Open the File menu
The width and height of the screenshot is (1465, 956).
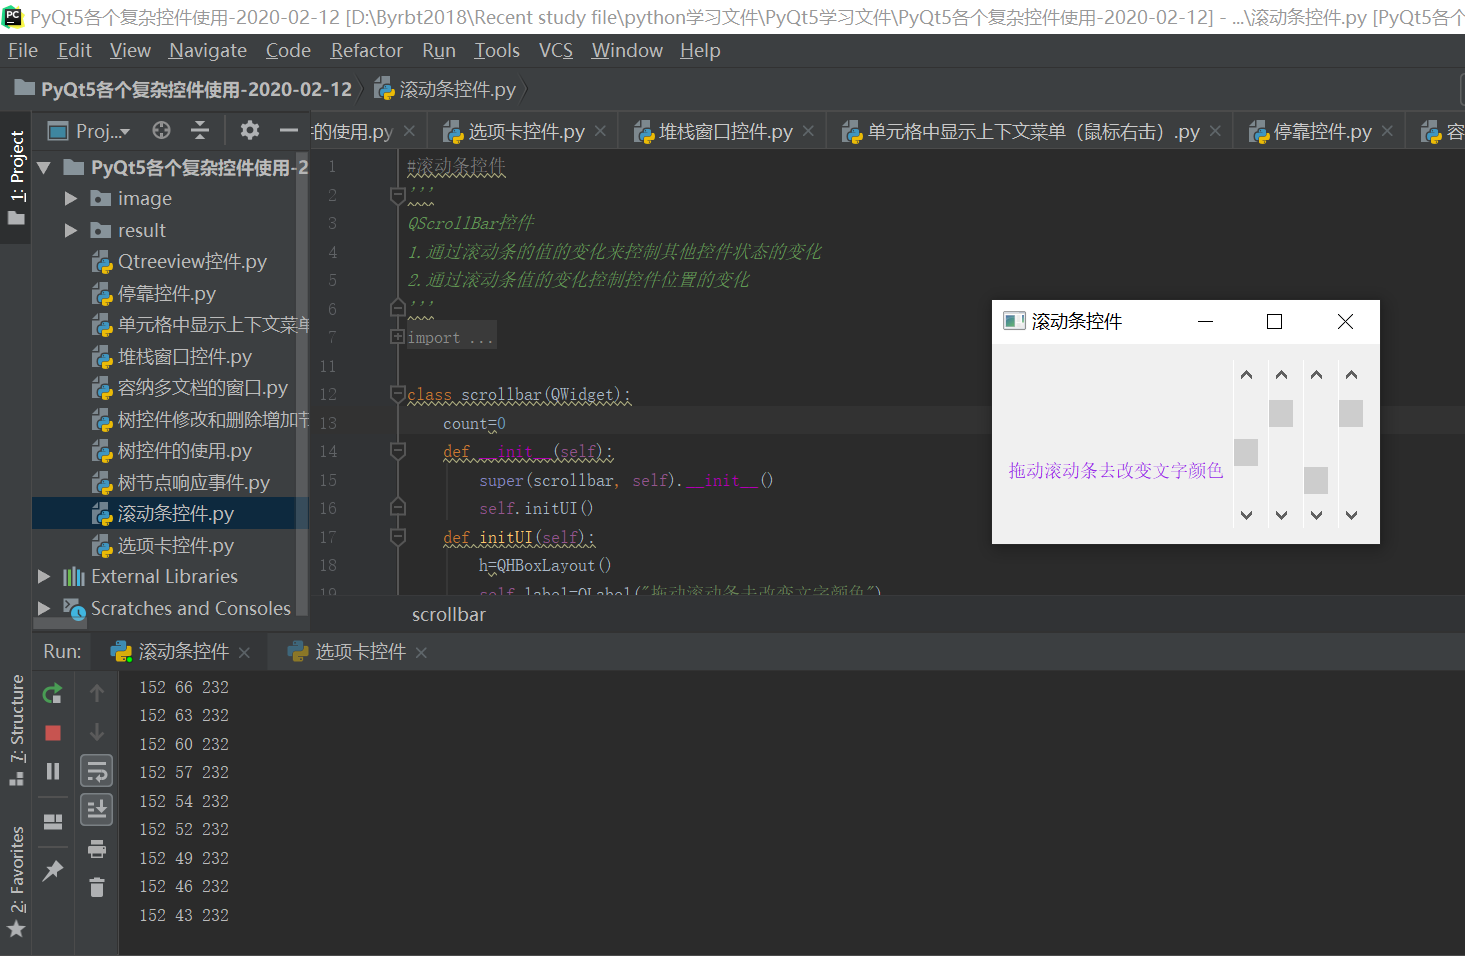pos(23,50)
